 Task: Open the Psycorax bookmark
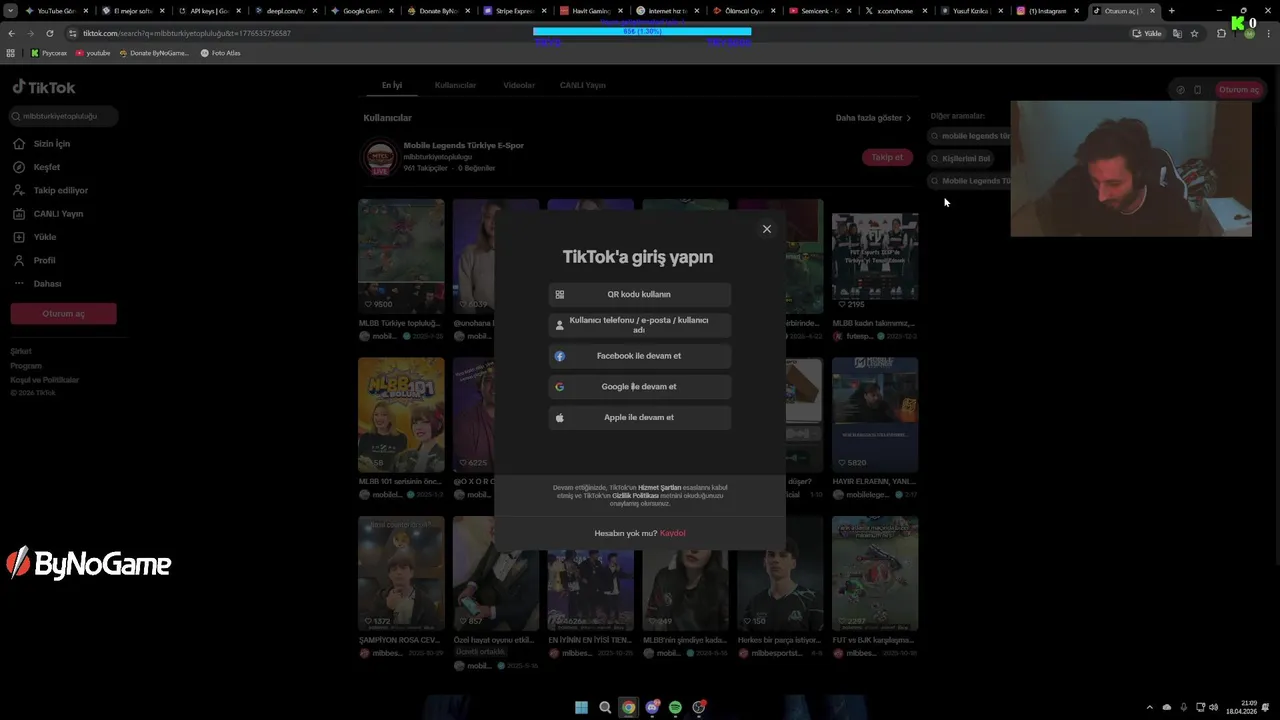[x=49, y=53]
